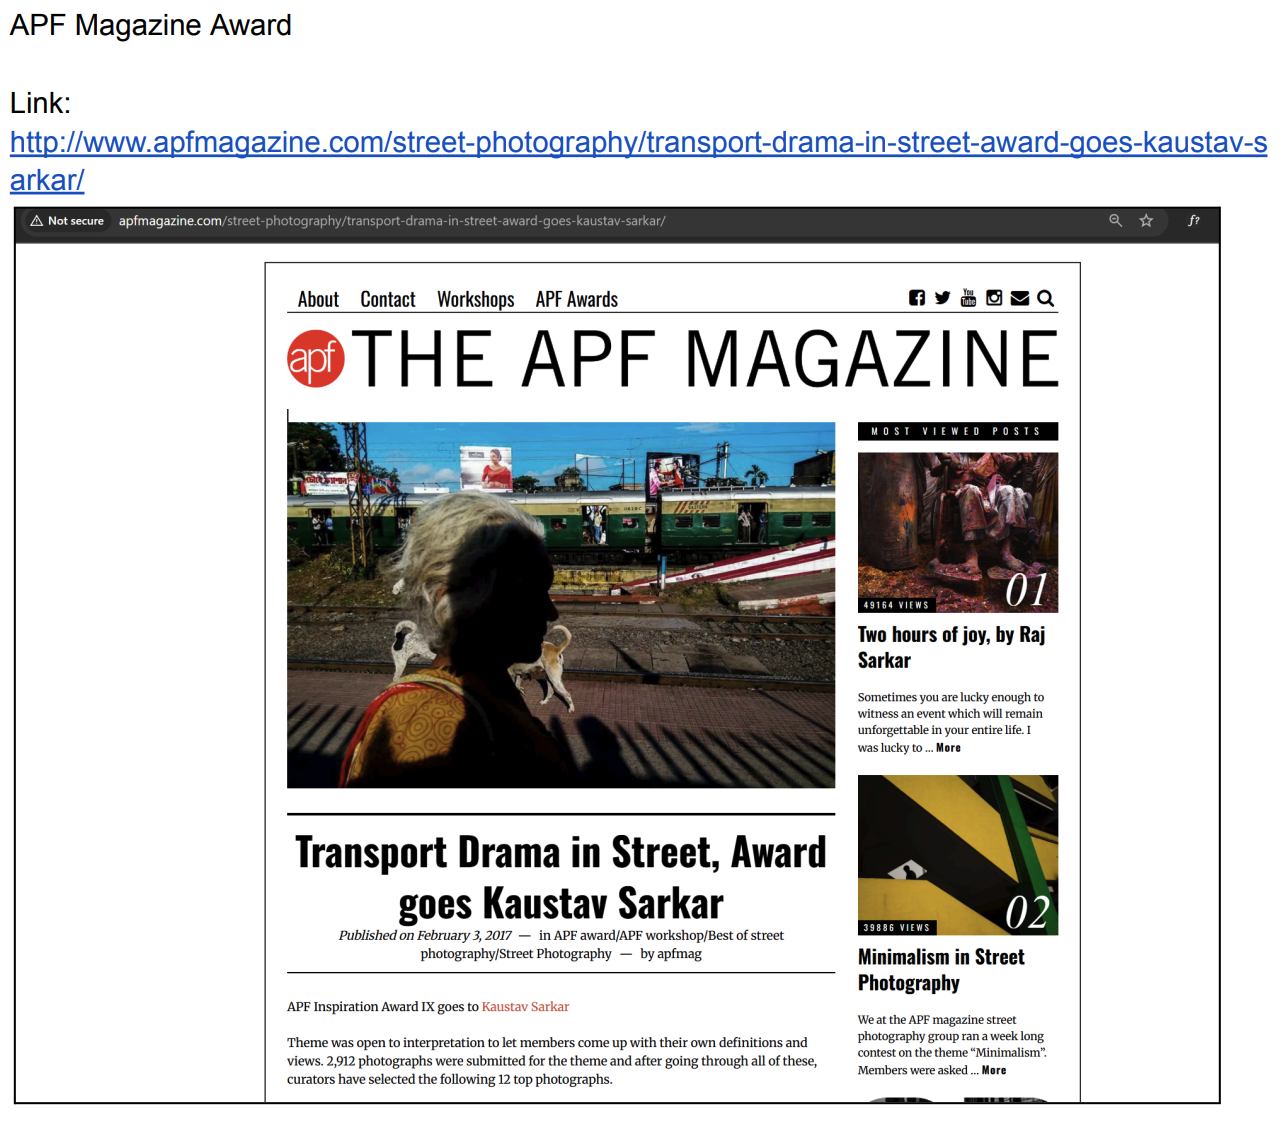Click the Published on February 3, 2017 text
Screen dimensions: 1286x1122
tap(424, 936)
